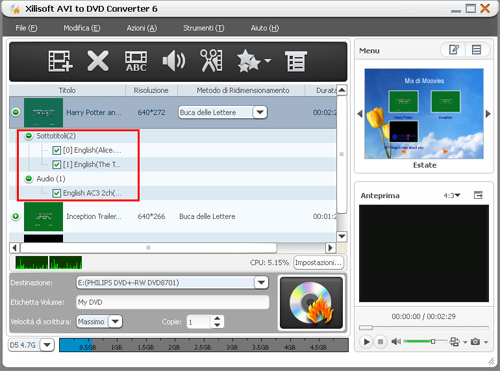
Task: Click the CPU: 5.15% status text
Action: coord(269,263)
